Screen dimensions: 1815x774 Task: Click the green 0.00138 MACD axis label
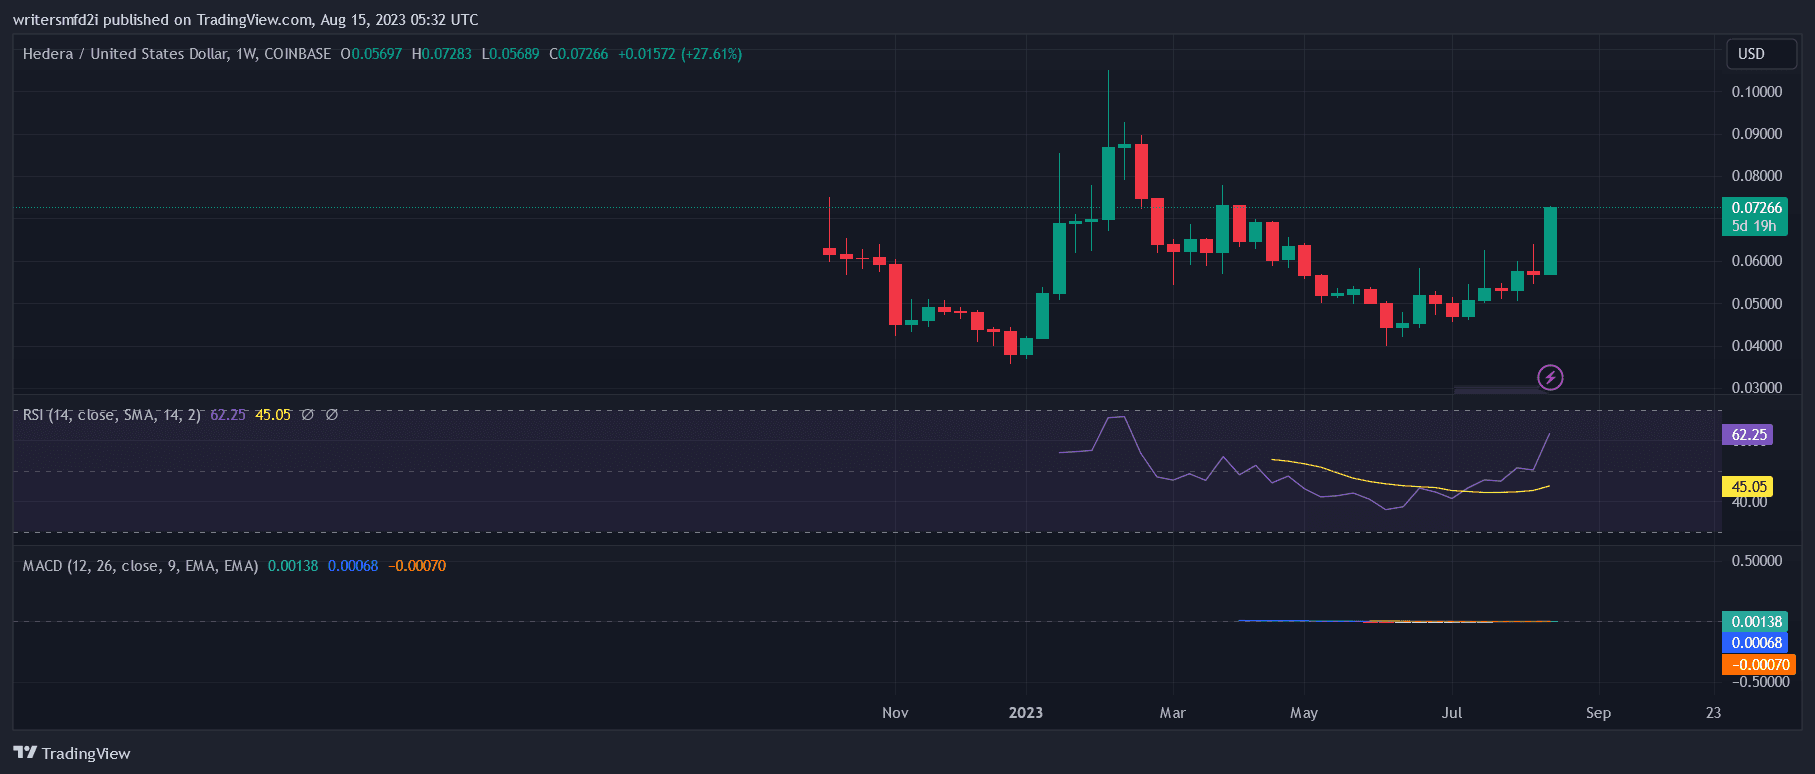tap(1756, 622)
